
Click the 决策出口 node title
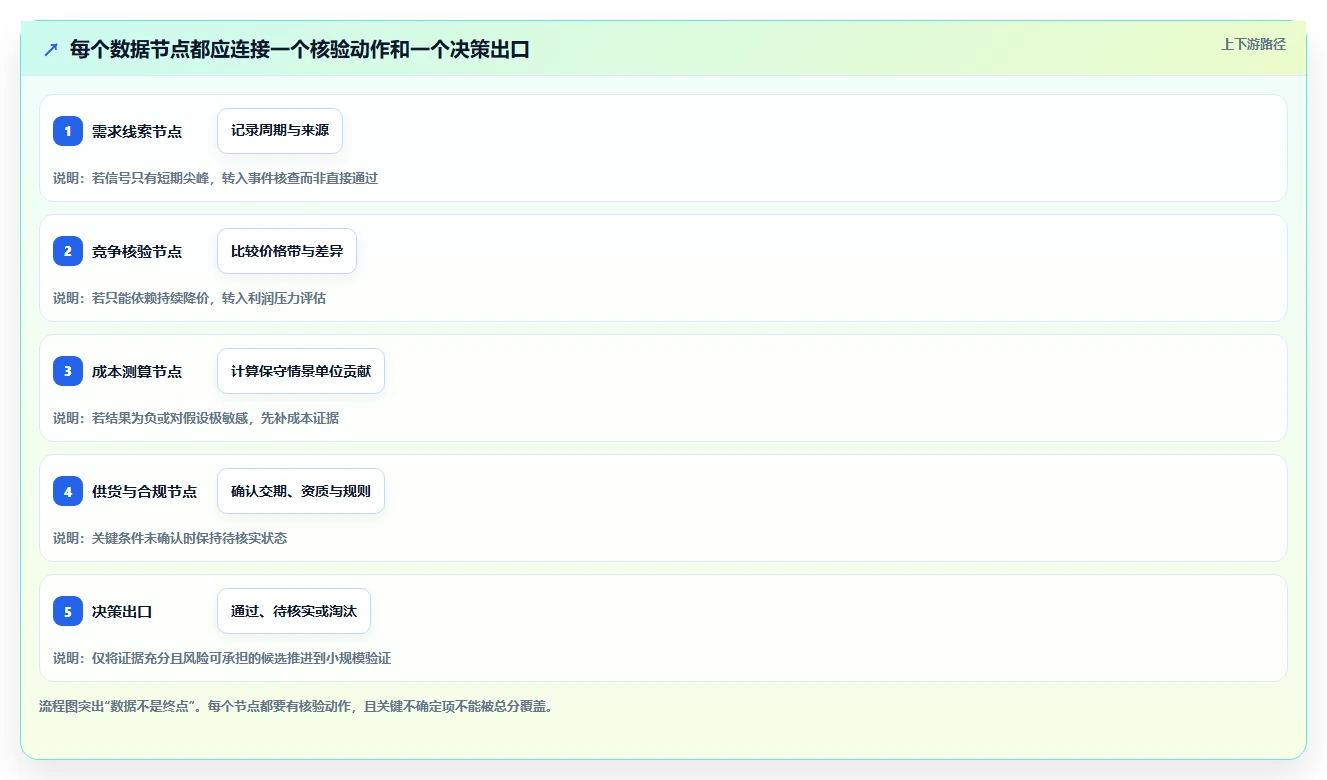click(122, 611)
